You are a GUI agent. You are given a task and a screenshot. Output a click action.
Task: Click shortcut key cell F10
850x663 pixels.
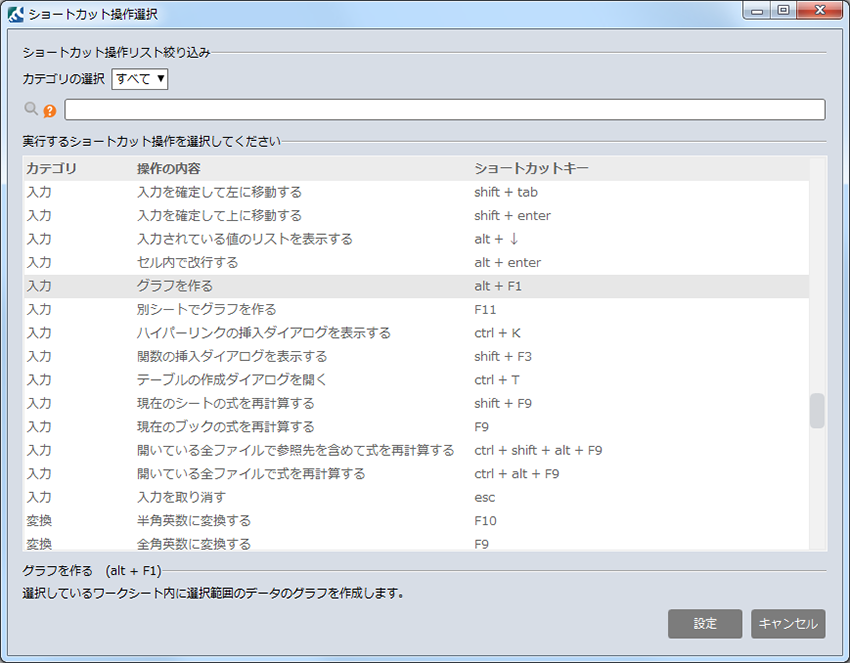[485, 521]
